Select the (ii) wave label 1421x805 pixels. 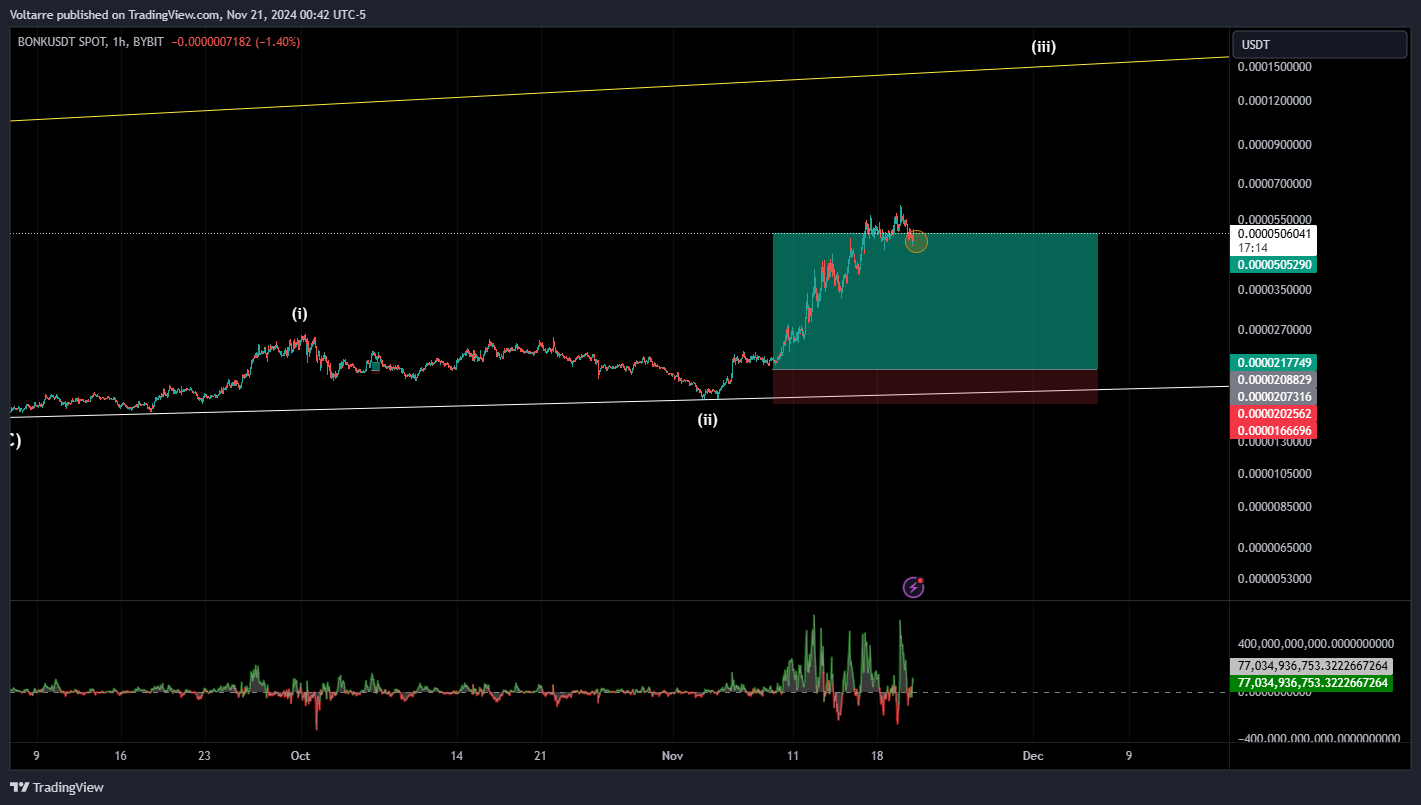point(707,420)
